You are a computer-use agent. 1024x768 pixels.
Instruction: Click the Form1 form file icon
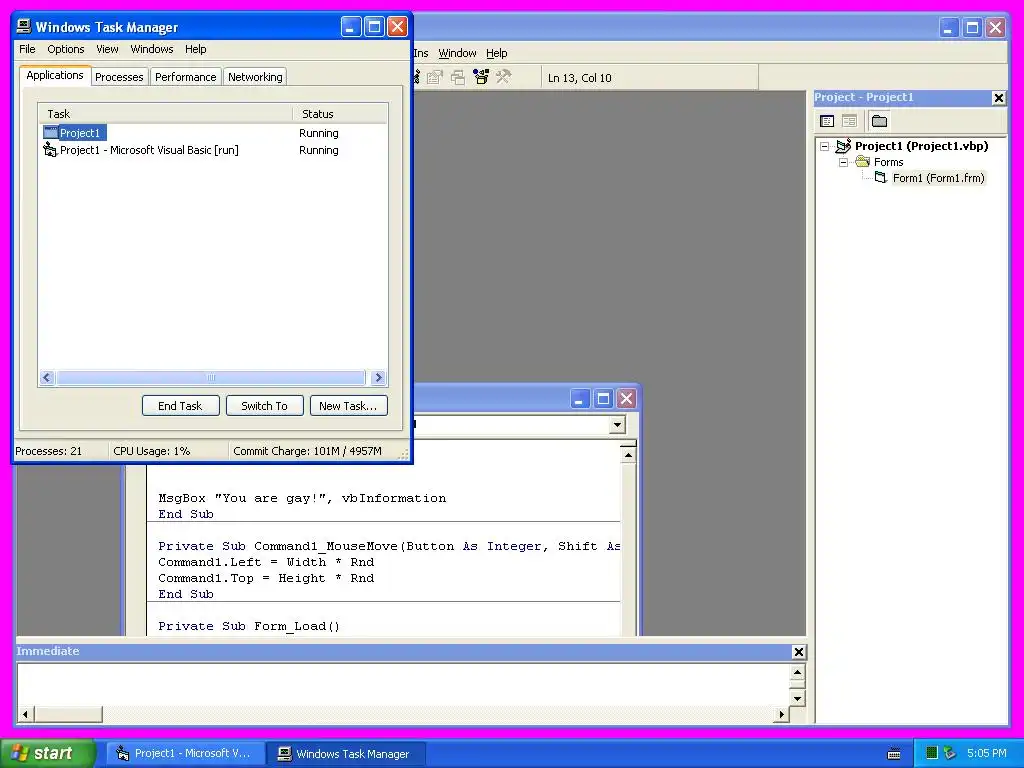tap(881, 177)
